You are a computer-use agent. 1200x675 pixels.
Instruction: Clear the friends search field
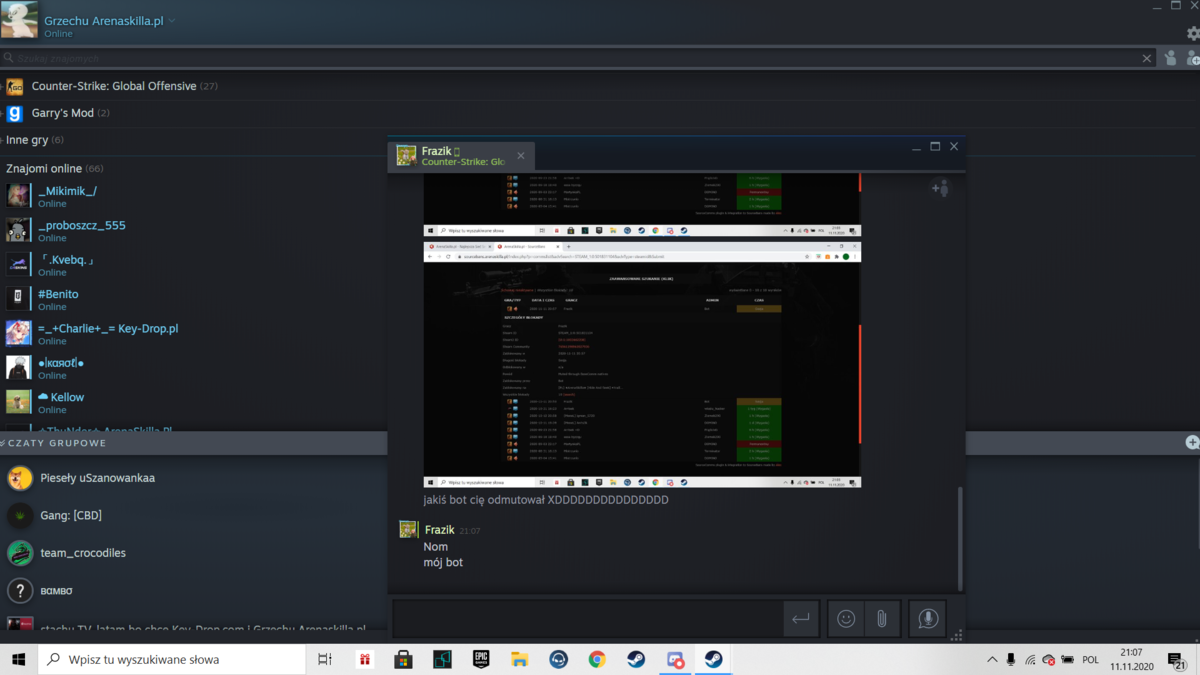[1147, 58]
